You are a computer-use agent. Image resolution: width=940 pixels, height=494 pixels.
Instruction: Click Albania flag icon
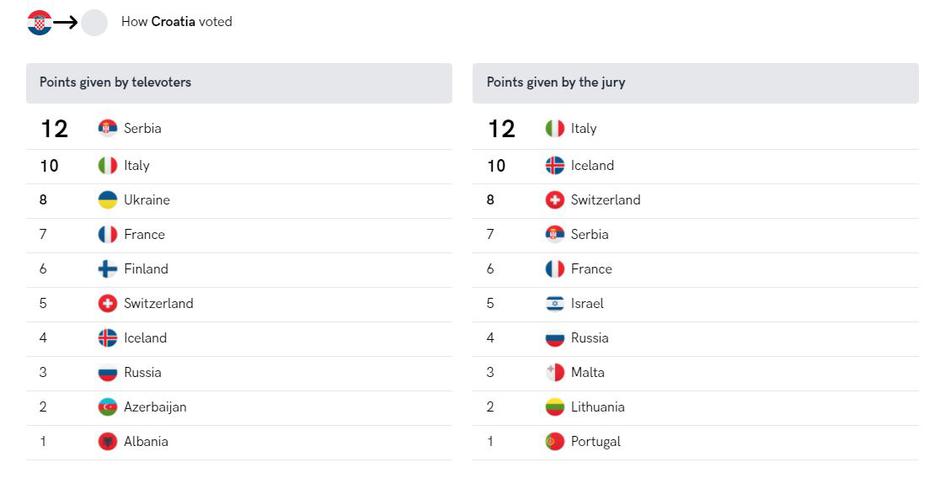[108, 441]
